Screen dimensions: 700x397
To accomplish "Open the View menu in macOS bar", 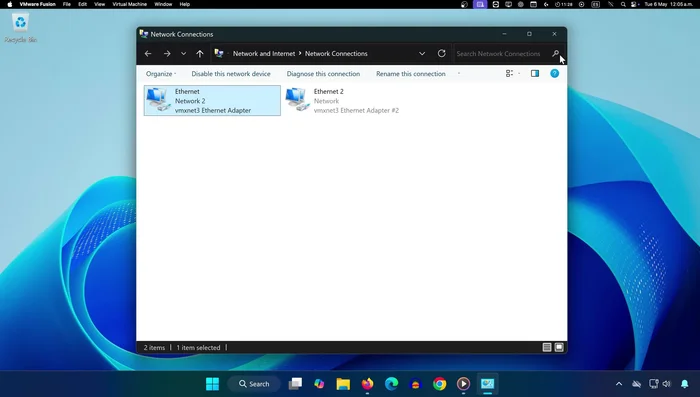I will [100, 4].
